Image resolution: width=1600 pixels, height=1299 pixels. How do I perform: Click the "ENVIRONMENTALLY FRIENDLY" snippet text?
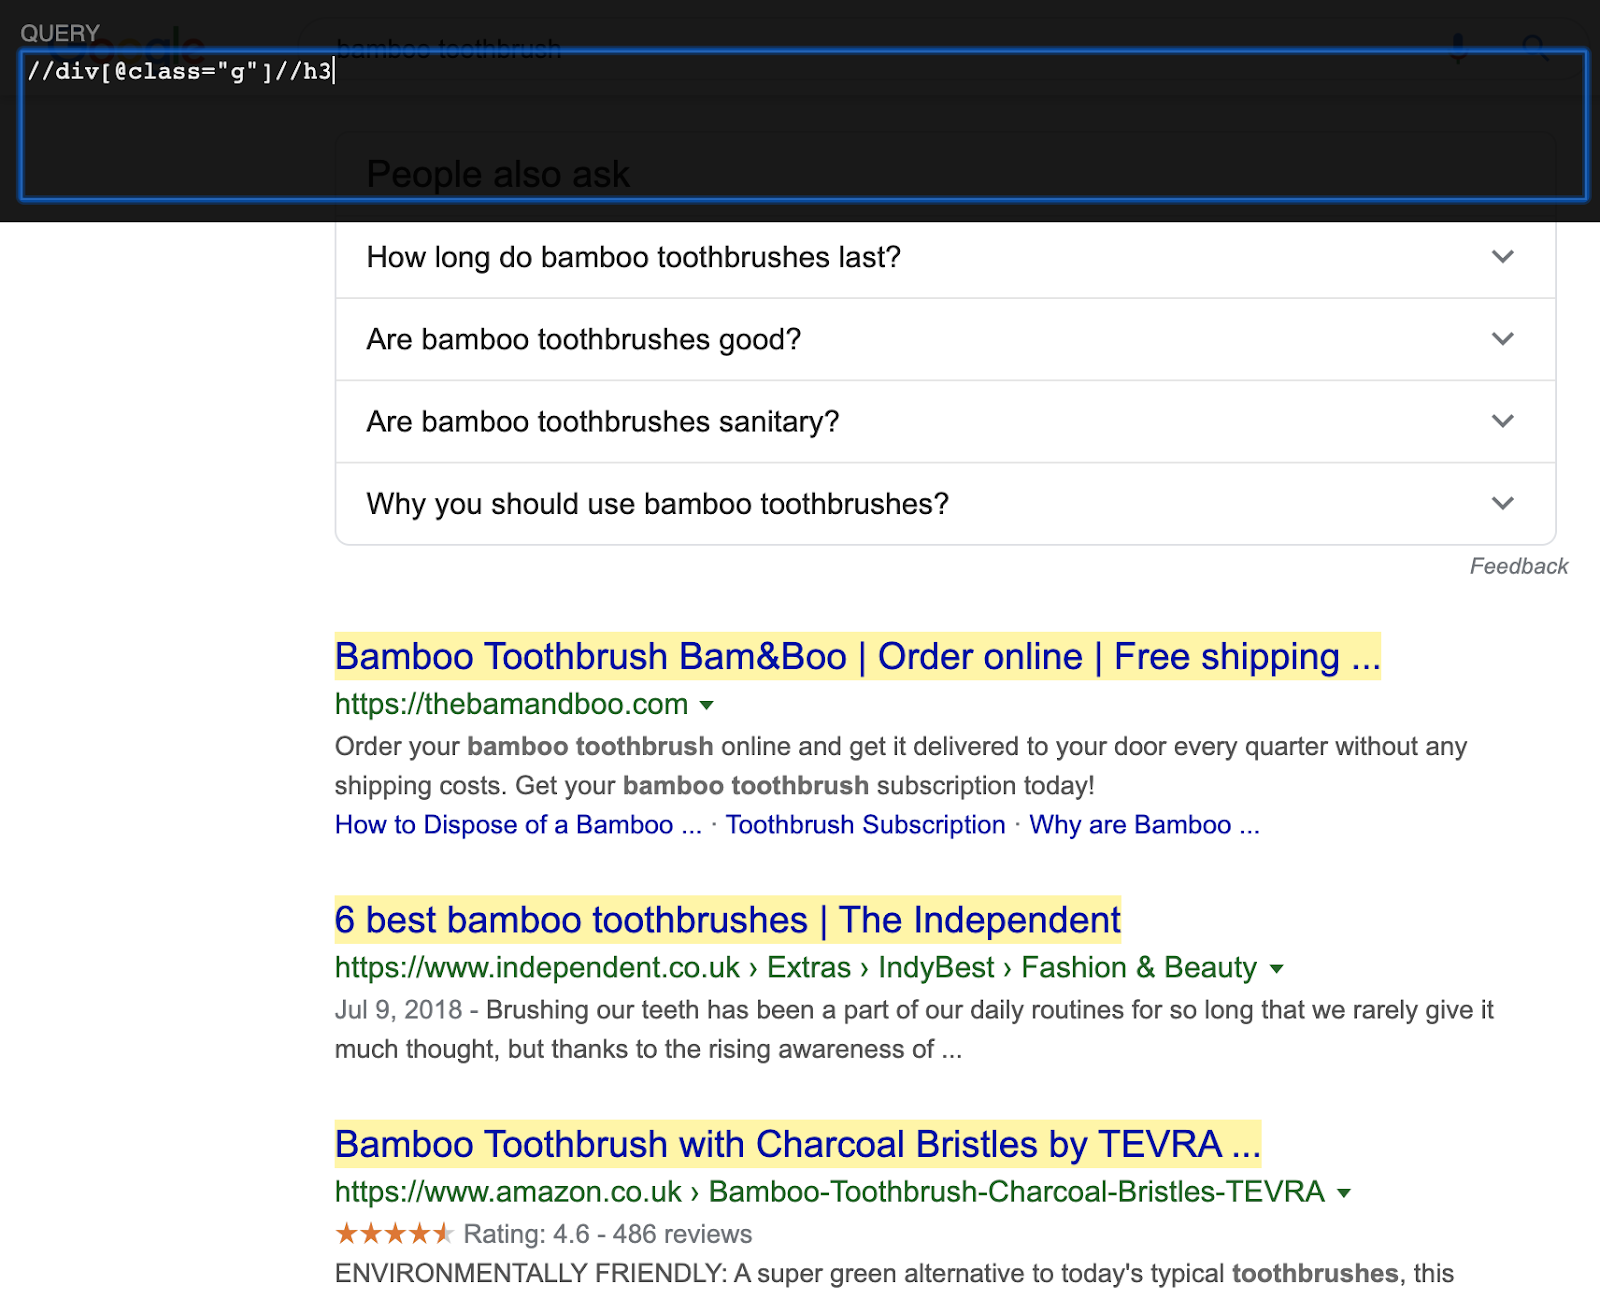tap(894, 1273)
